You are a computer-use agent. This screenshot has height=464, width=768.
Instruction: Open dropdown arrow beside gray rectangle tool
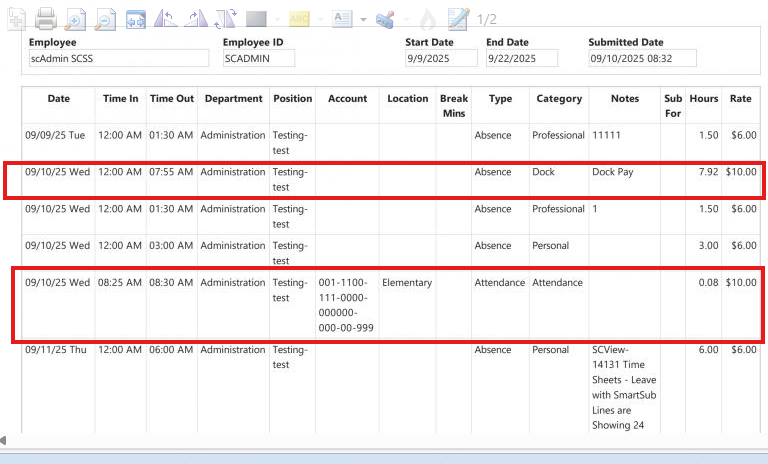(x=277, y=20)
